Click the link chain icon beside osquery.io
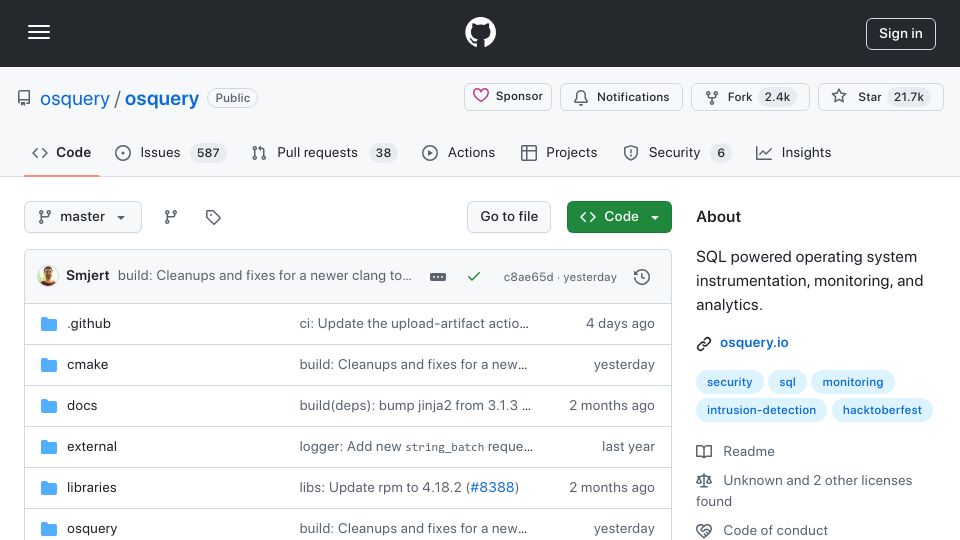This screenshot has height=540, width=960. coord(704,343)
